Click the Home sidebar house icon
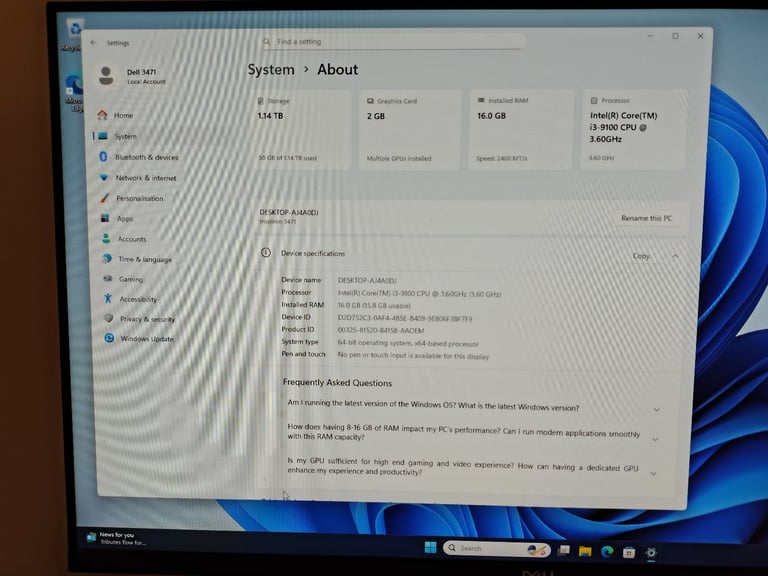768x576 pixels. pos(102,115)
